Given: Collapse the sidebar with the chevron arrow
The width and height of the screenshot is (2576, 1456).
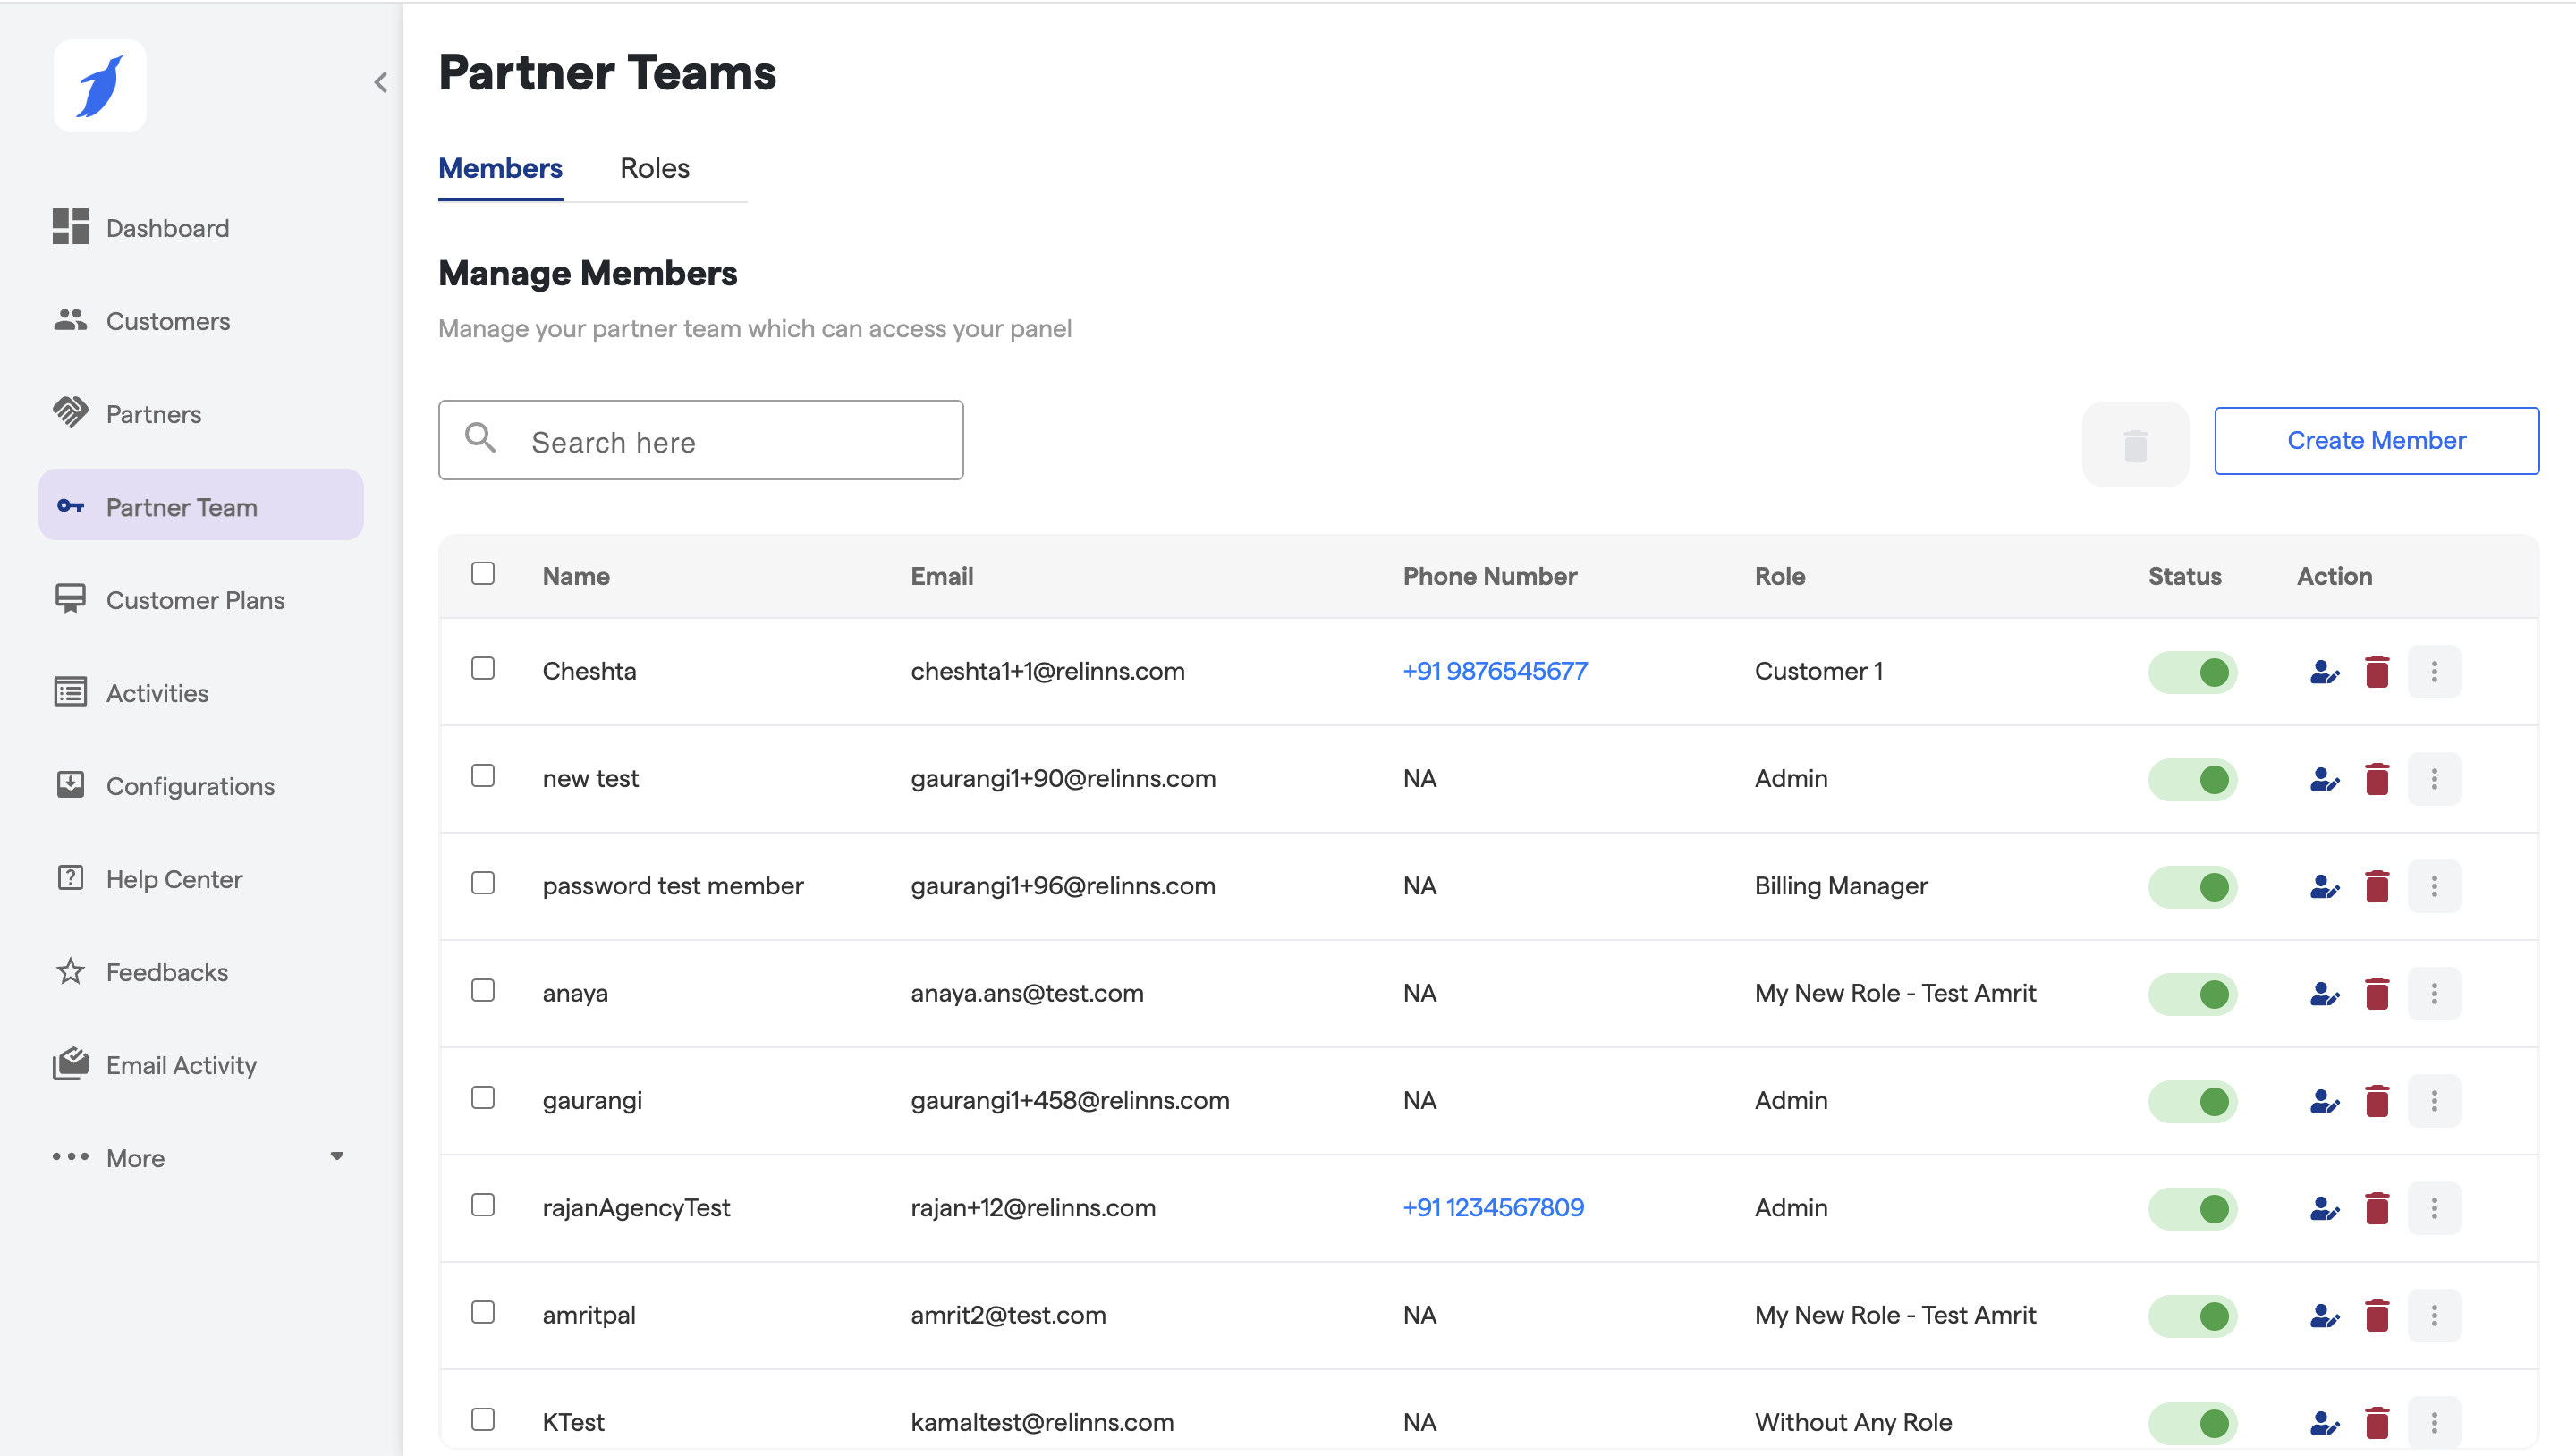Looking at the screenshot, I should (x=380, y=82).
